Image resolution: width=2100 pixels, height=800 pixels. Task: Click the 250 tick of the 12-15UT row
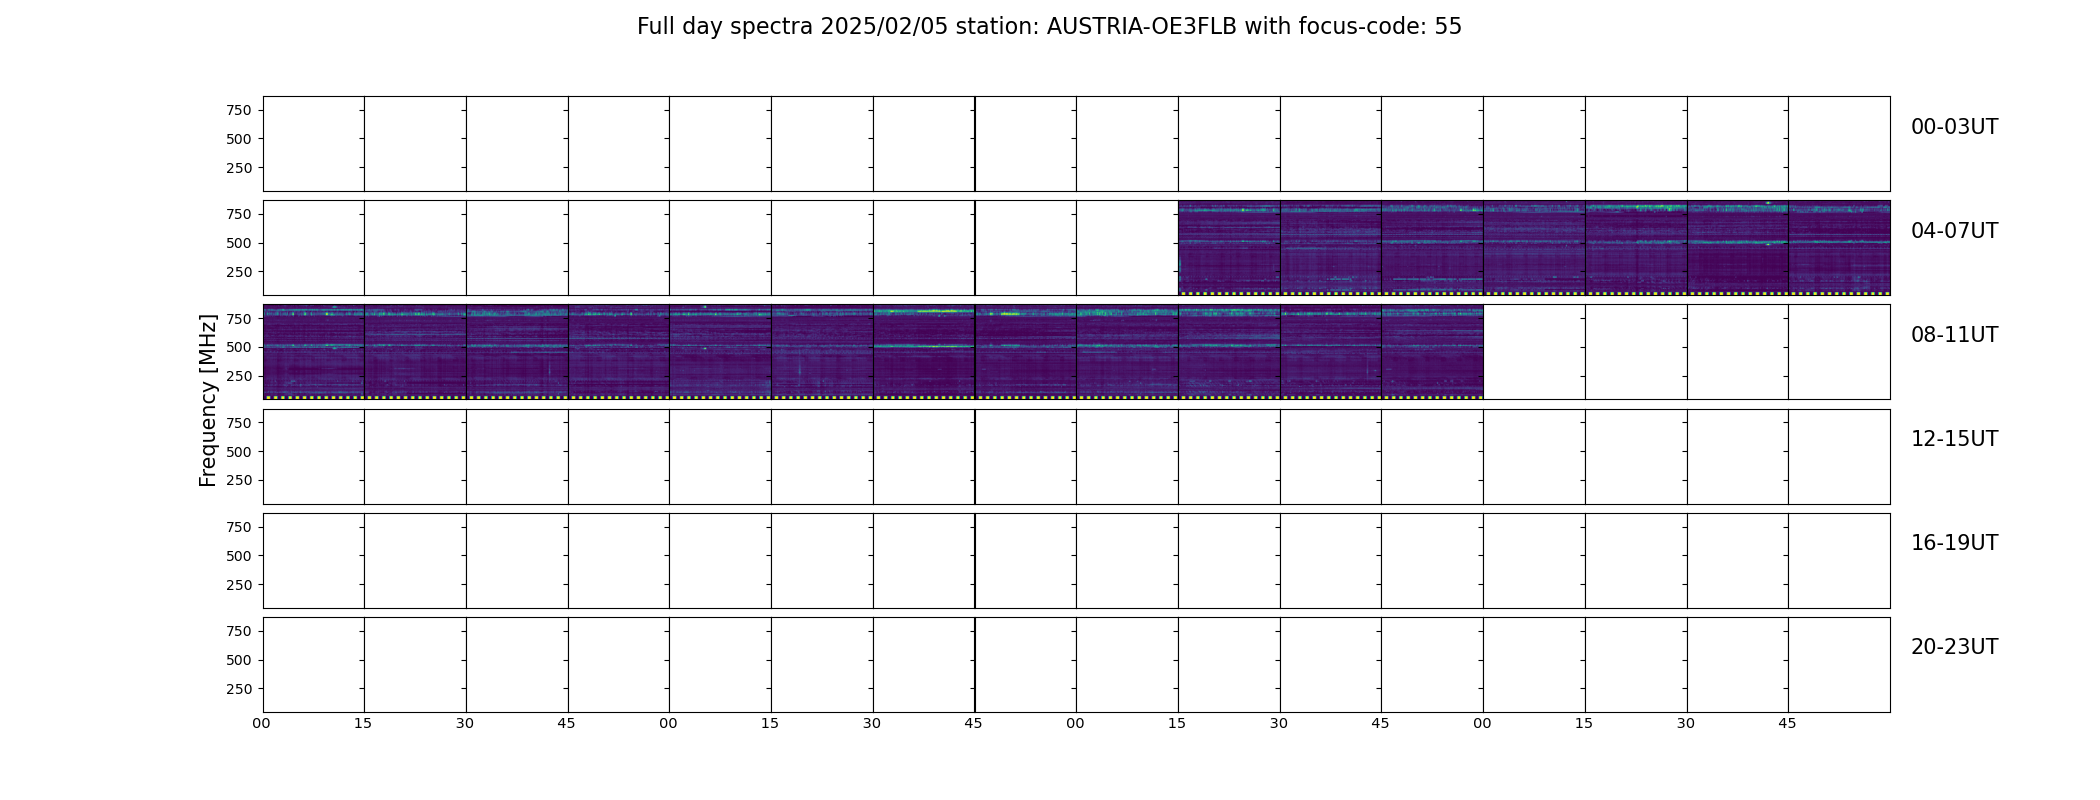coord(239,481)
